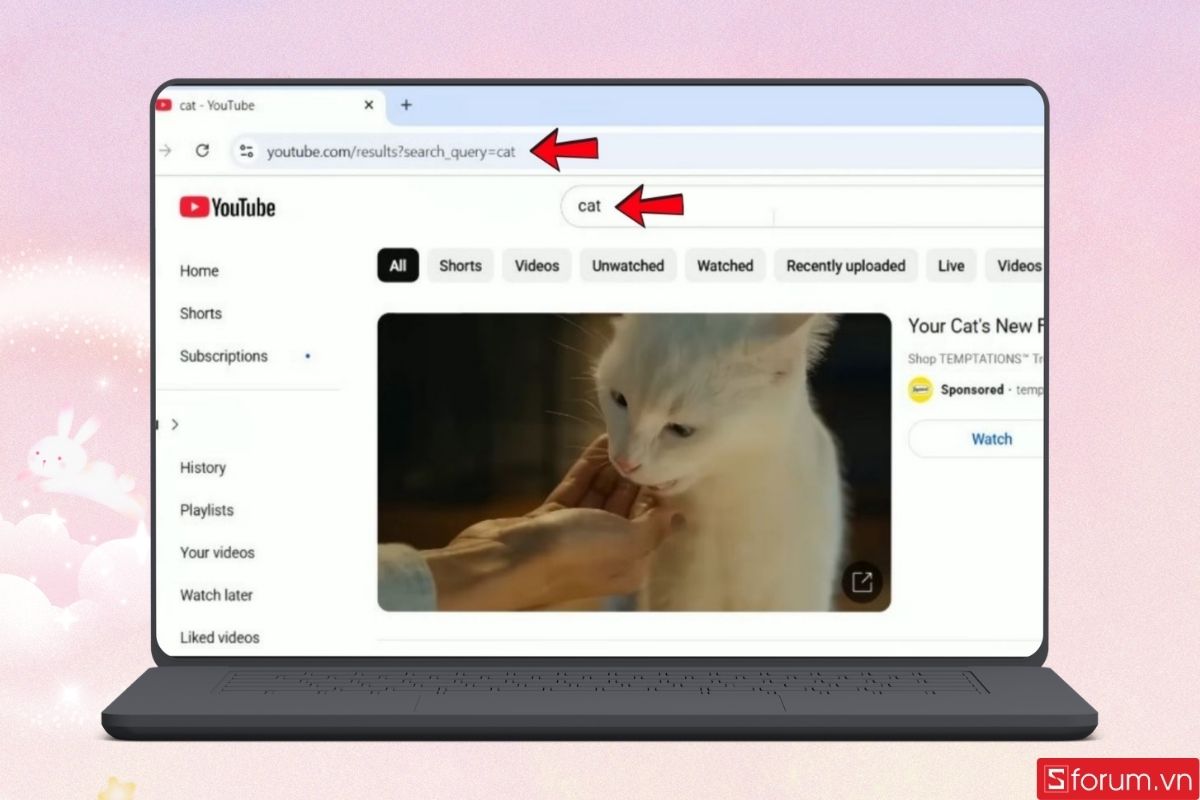Open Liked videos in the sidebar
Viewport: 1200px width, 800px height.
coord(220,637)
